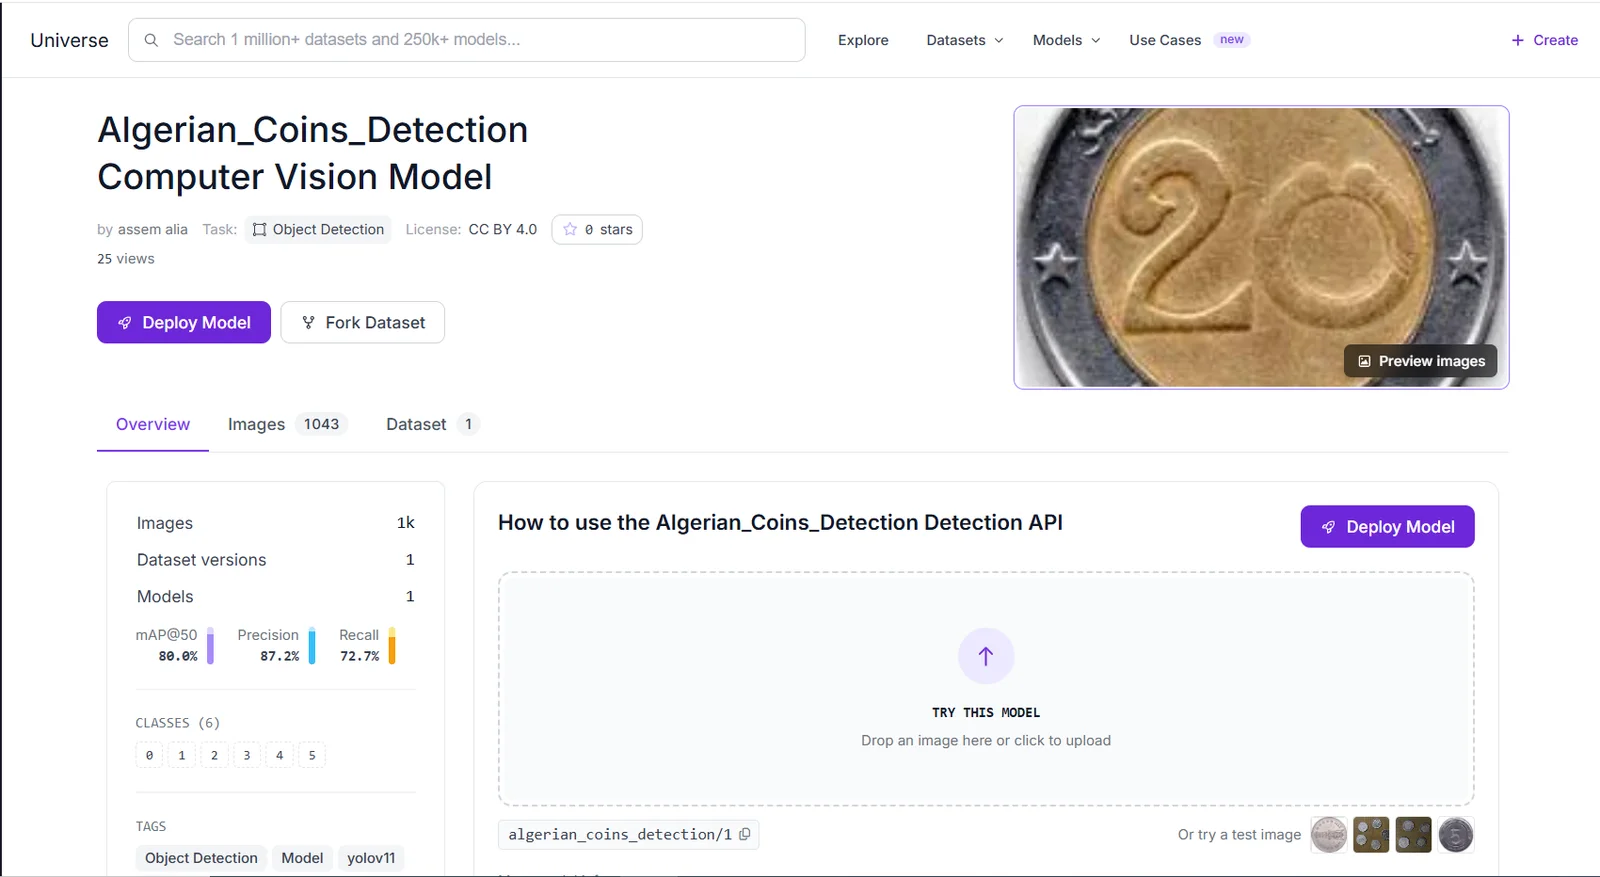The height and width of the screenshot is (877, 1600).
Task: Switch to the Overview tab
Action: point(153,424)
